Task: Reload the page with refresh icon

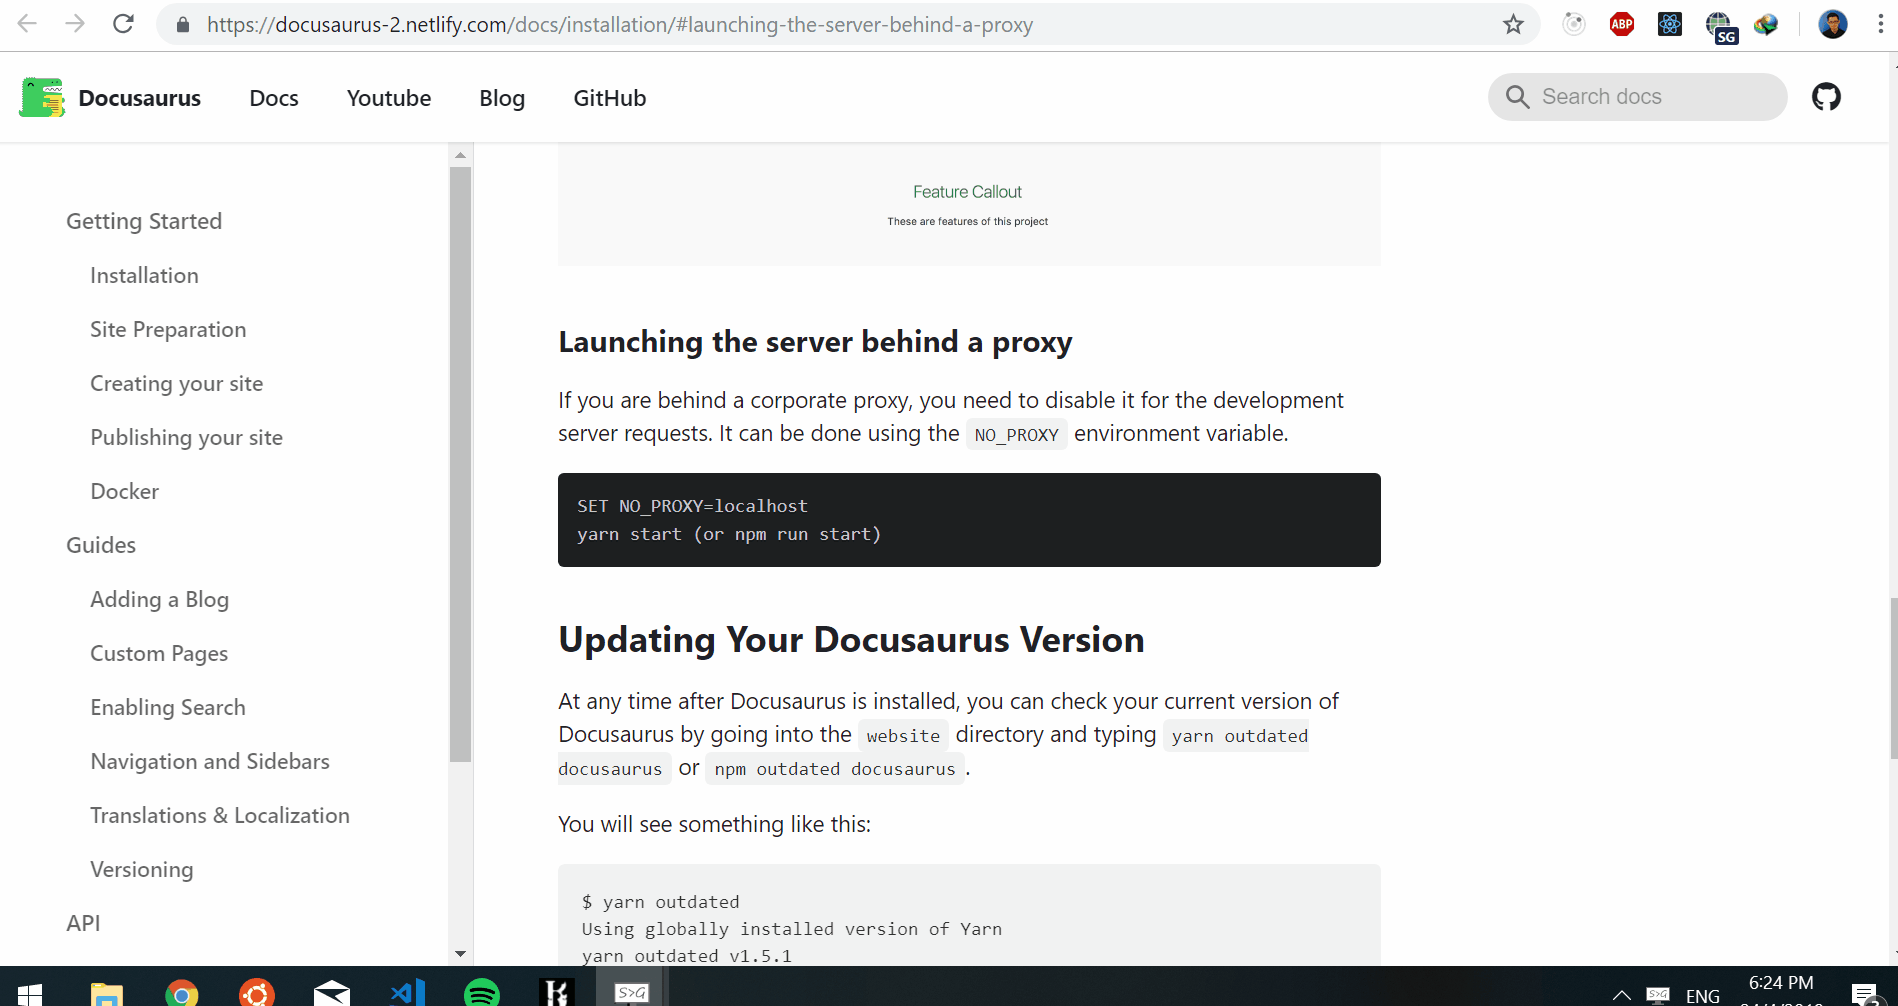Action: pyautogui.click(x=123, y=24)
